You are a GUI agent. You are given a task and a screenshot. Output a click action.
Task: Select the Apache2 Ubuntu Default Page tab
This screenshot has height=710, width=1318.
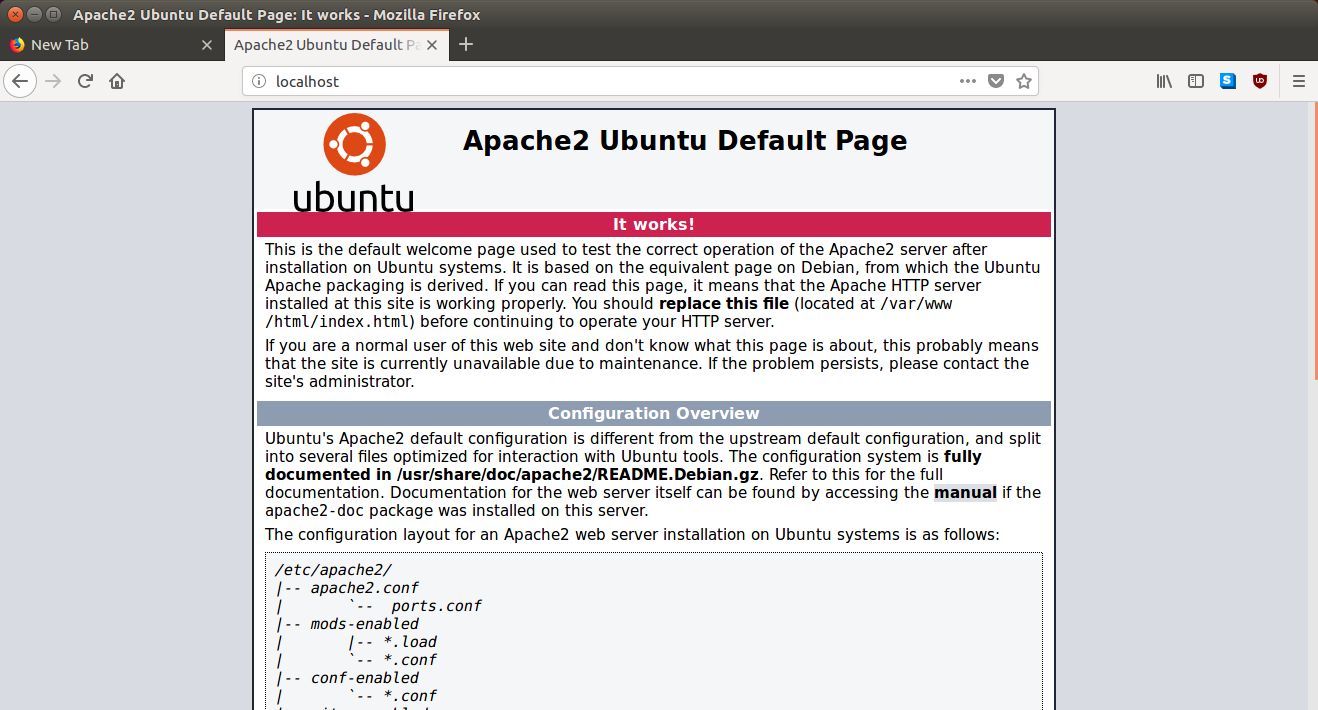[337, 45]
